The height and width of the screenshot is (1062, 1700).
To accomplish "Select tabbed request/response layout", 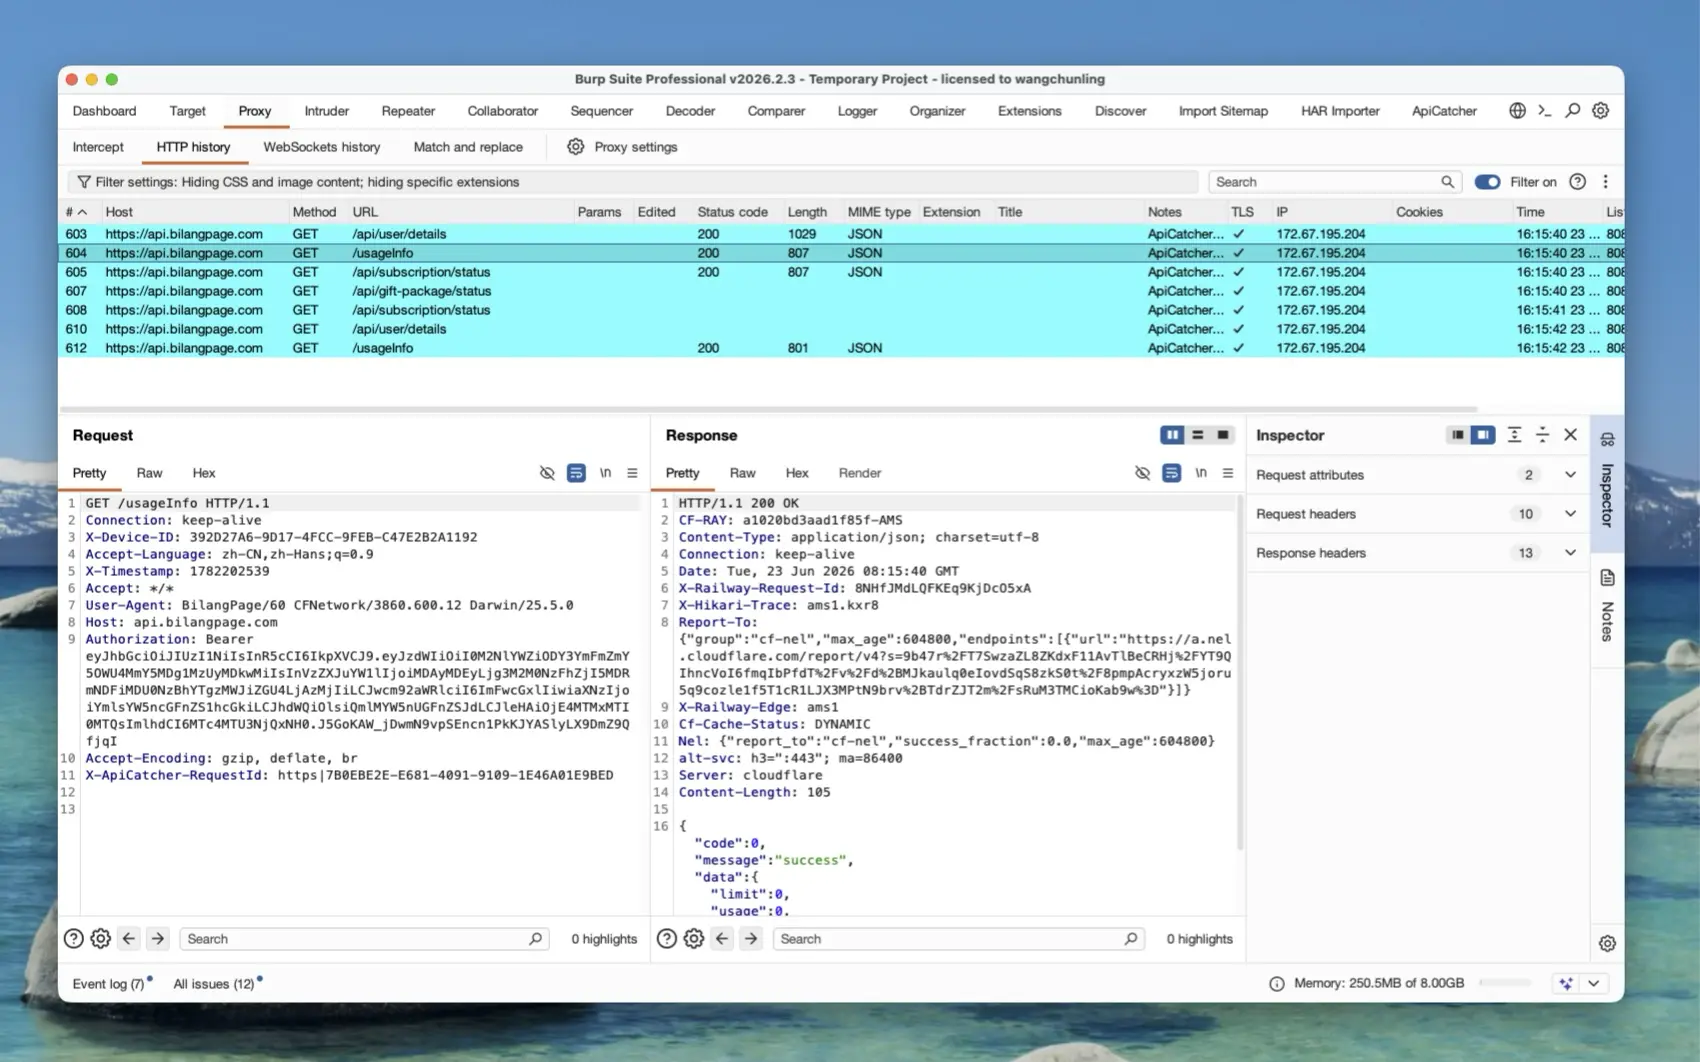I will pyautogui.click(x=1222, y=435).
